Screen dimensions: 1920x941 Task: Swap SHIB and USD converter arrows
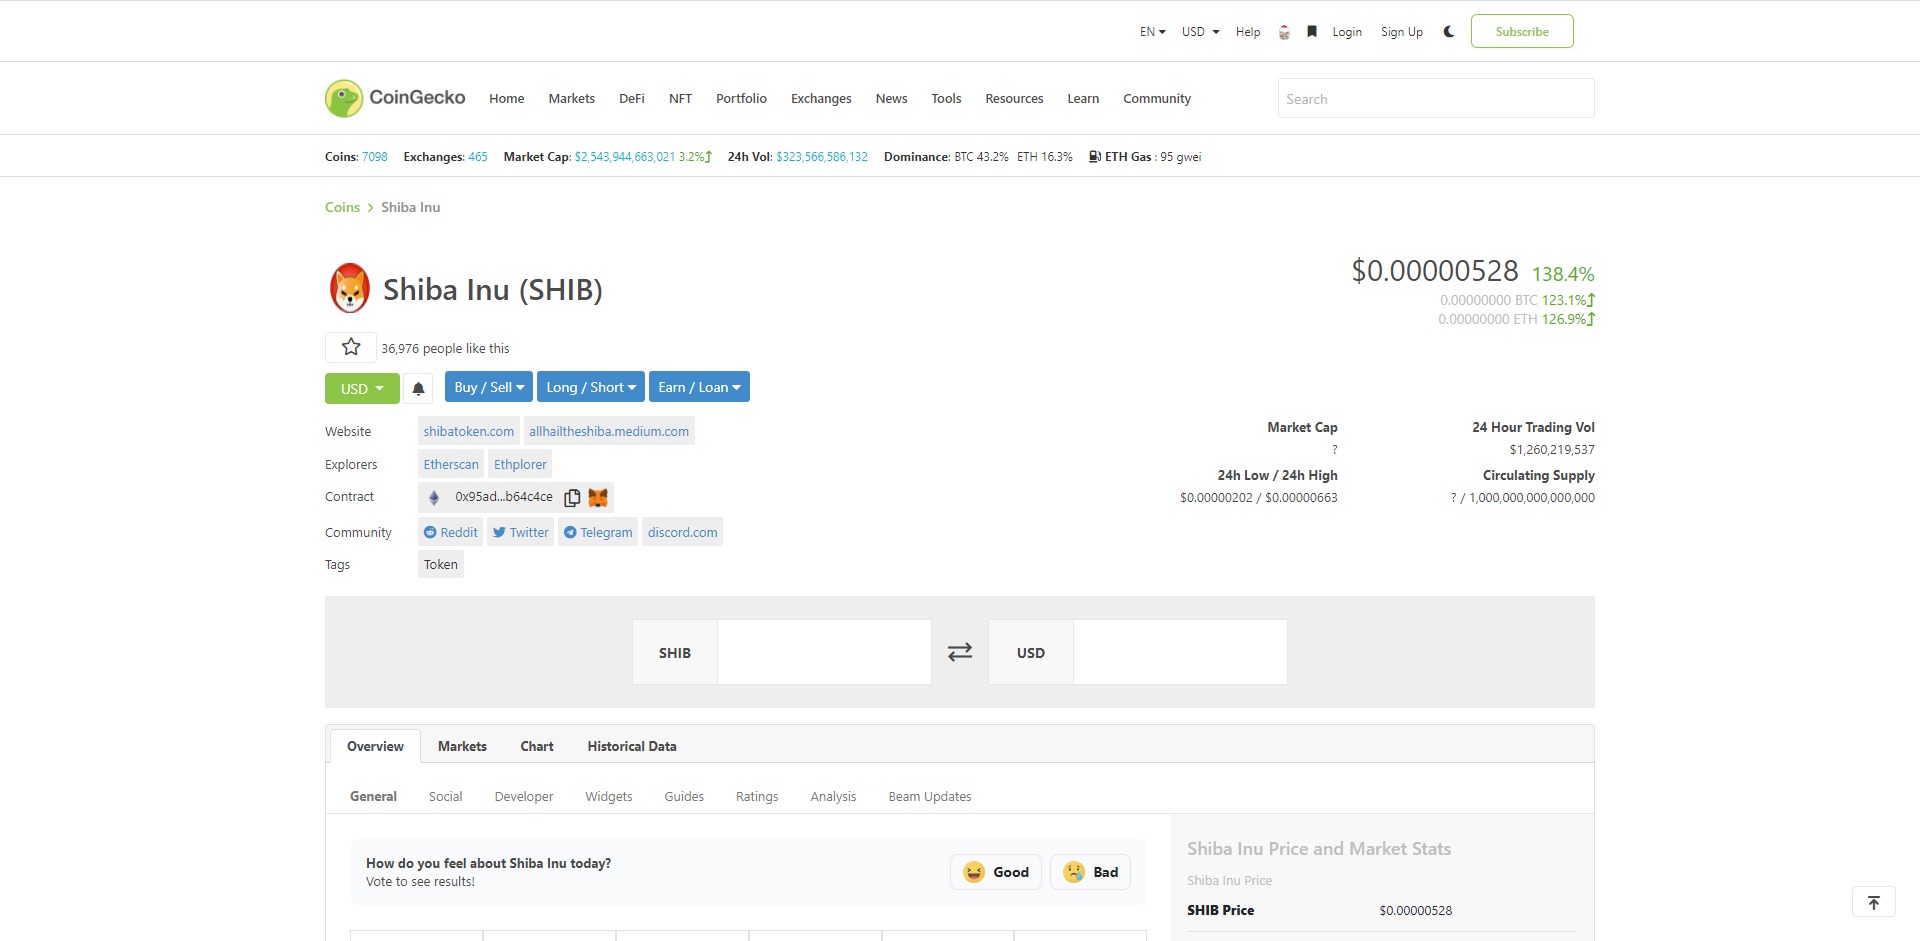tap(960, 652)
